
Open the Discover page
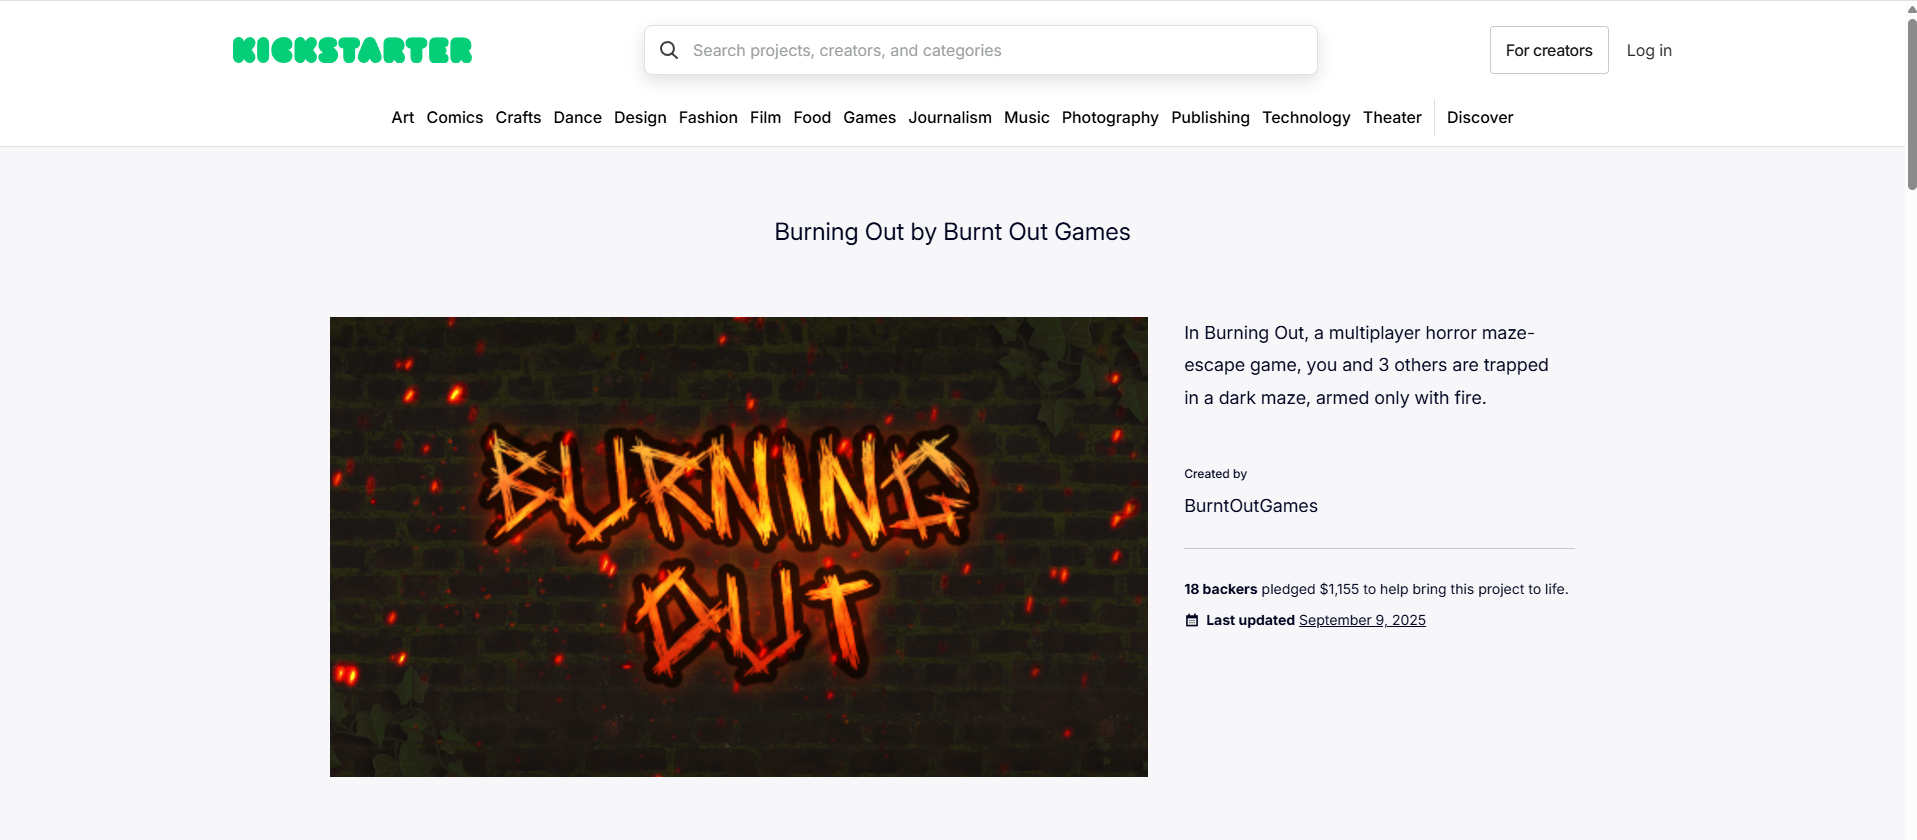click(1480, 117)
